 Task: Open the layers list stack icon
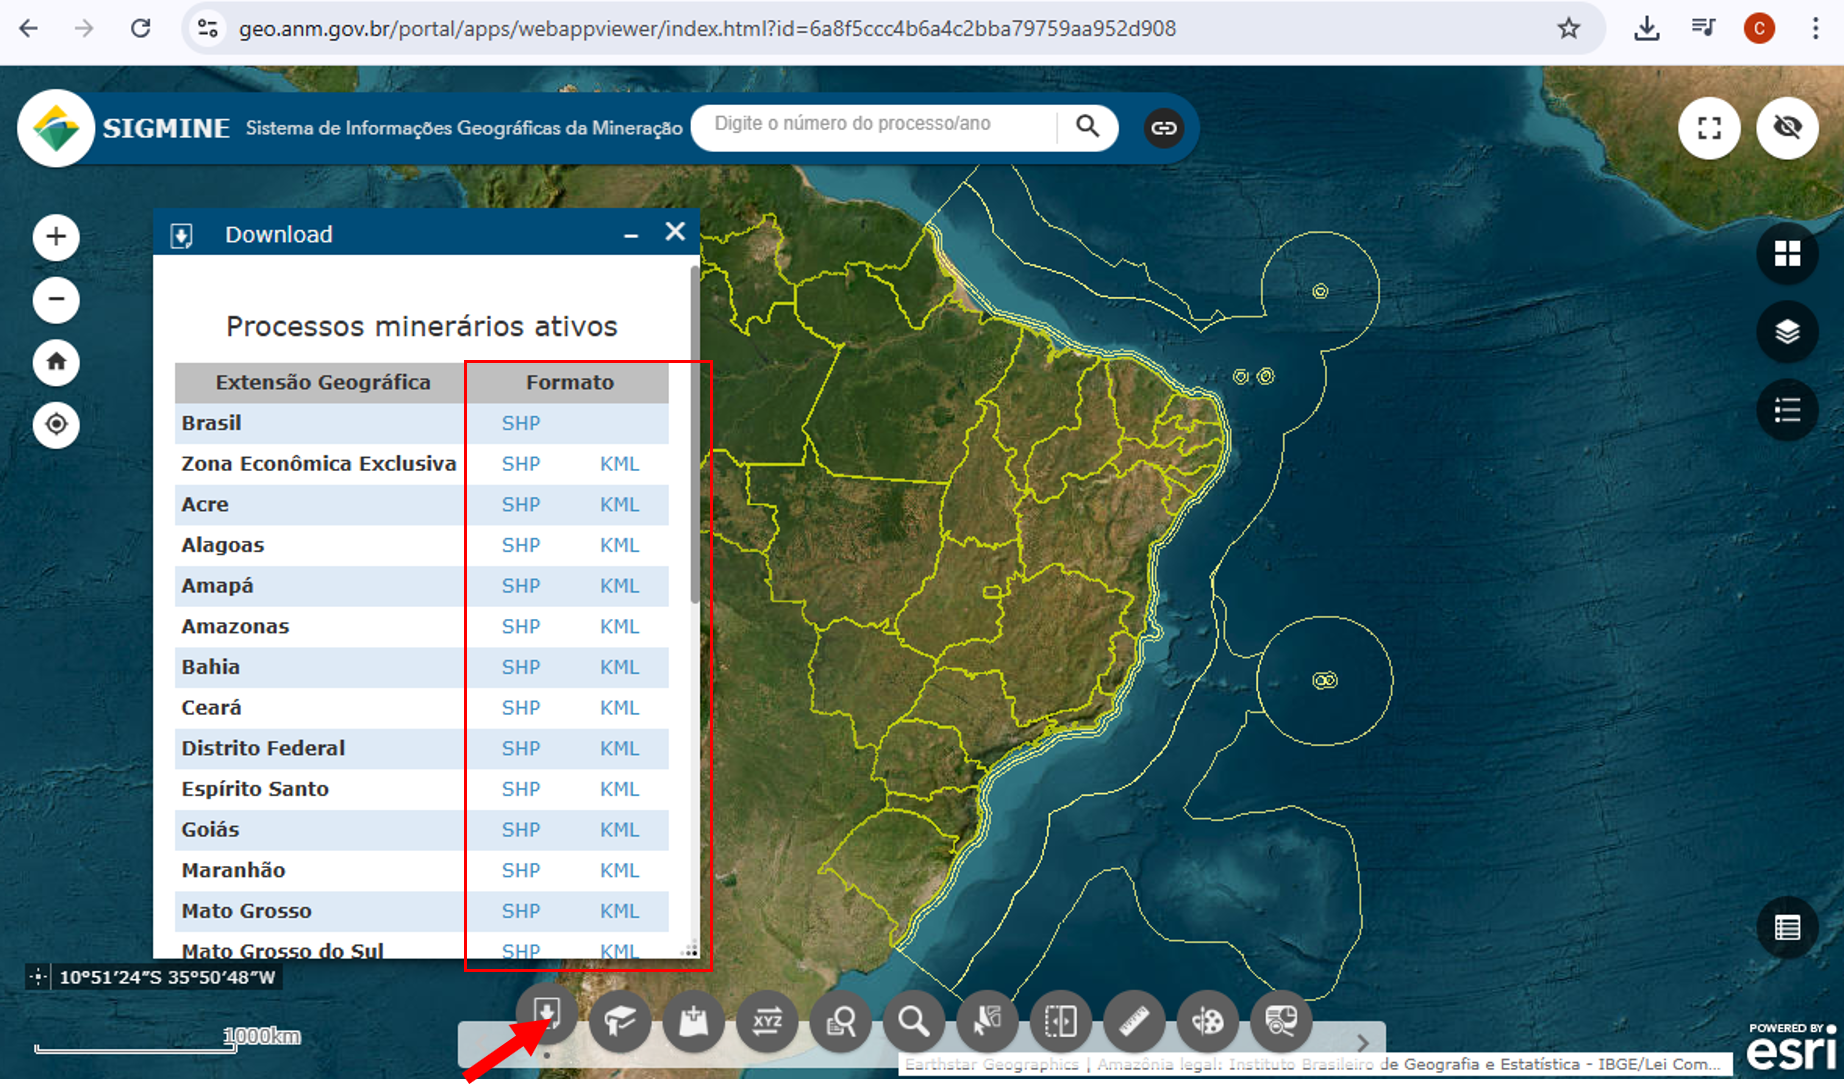coord(1787,332)
